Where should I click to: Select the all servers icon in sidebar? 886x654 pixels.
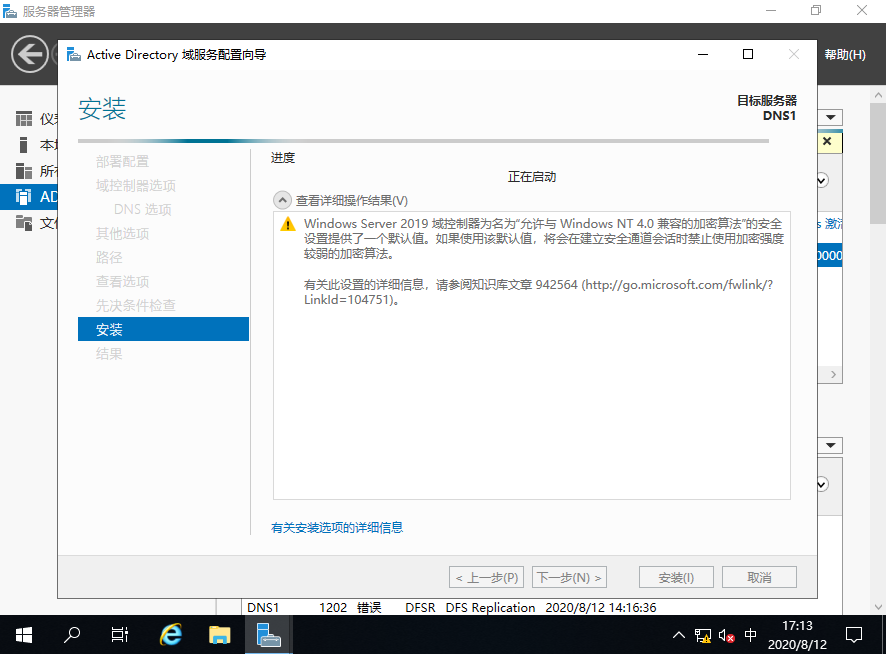(24, 171)
